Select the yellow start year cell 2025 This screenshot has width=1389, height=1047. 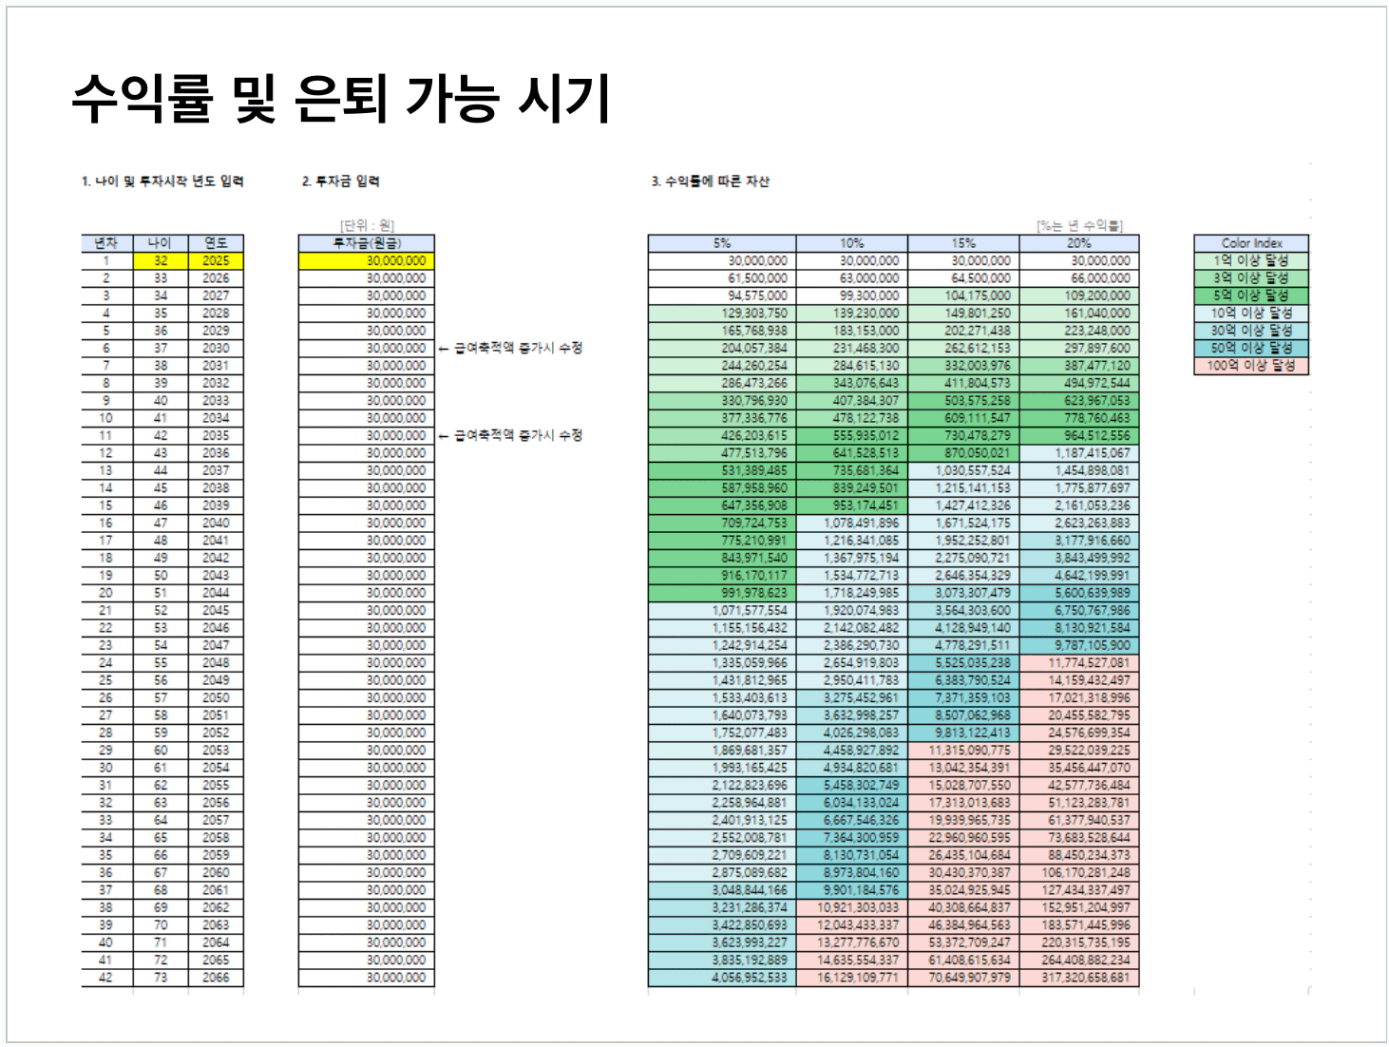[x=215, y=261]
